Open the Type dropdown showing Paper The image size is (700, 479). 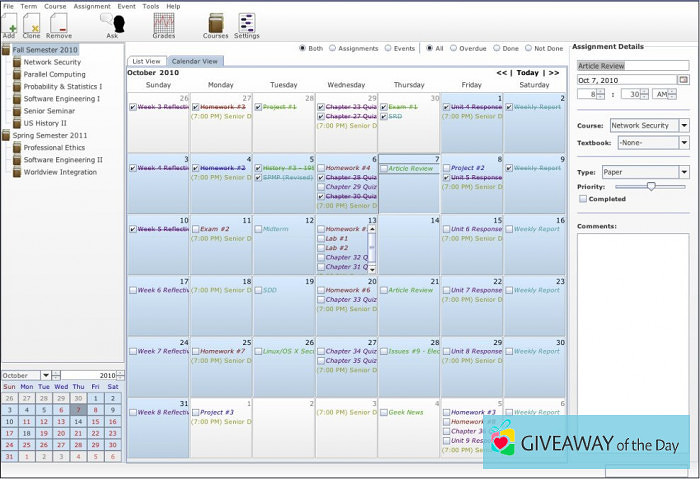(684, 172)
